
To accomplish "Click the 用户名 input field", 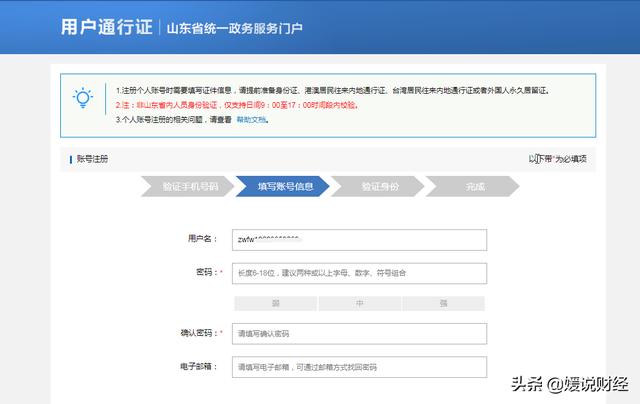I will 358,240.
